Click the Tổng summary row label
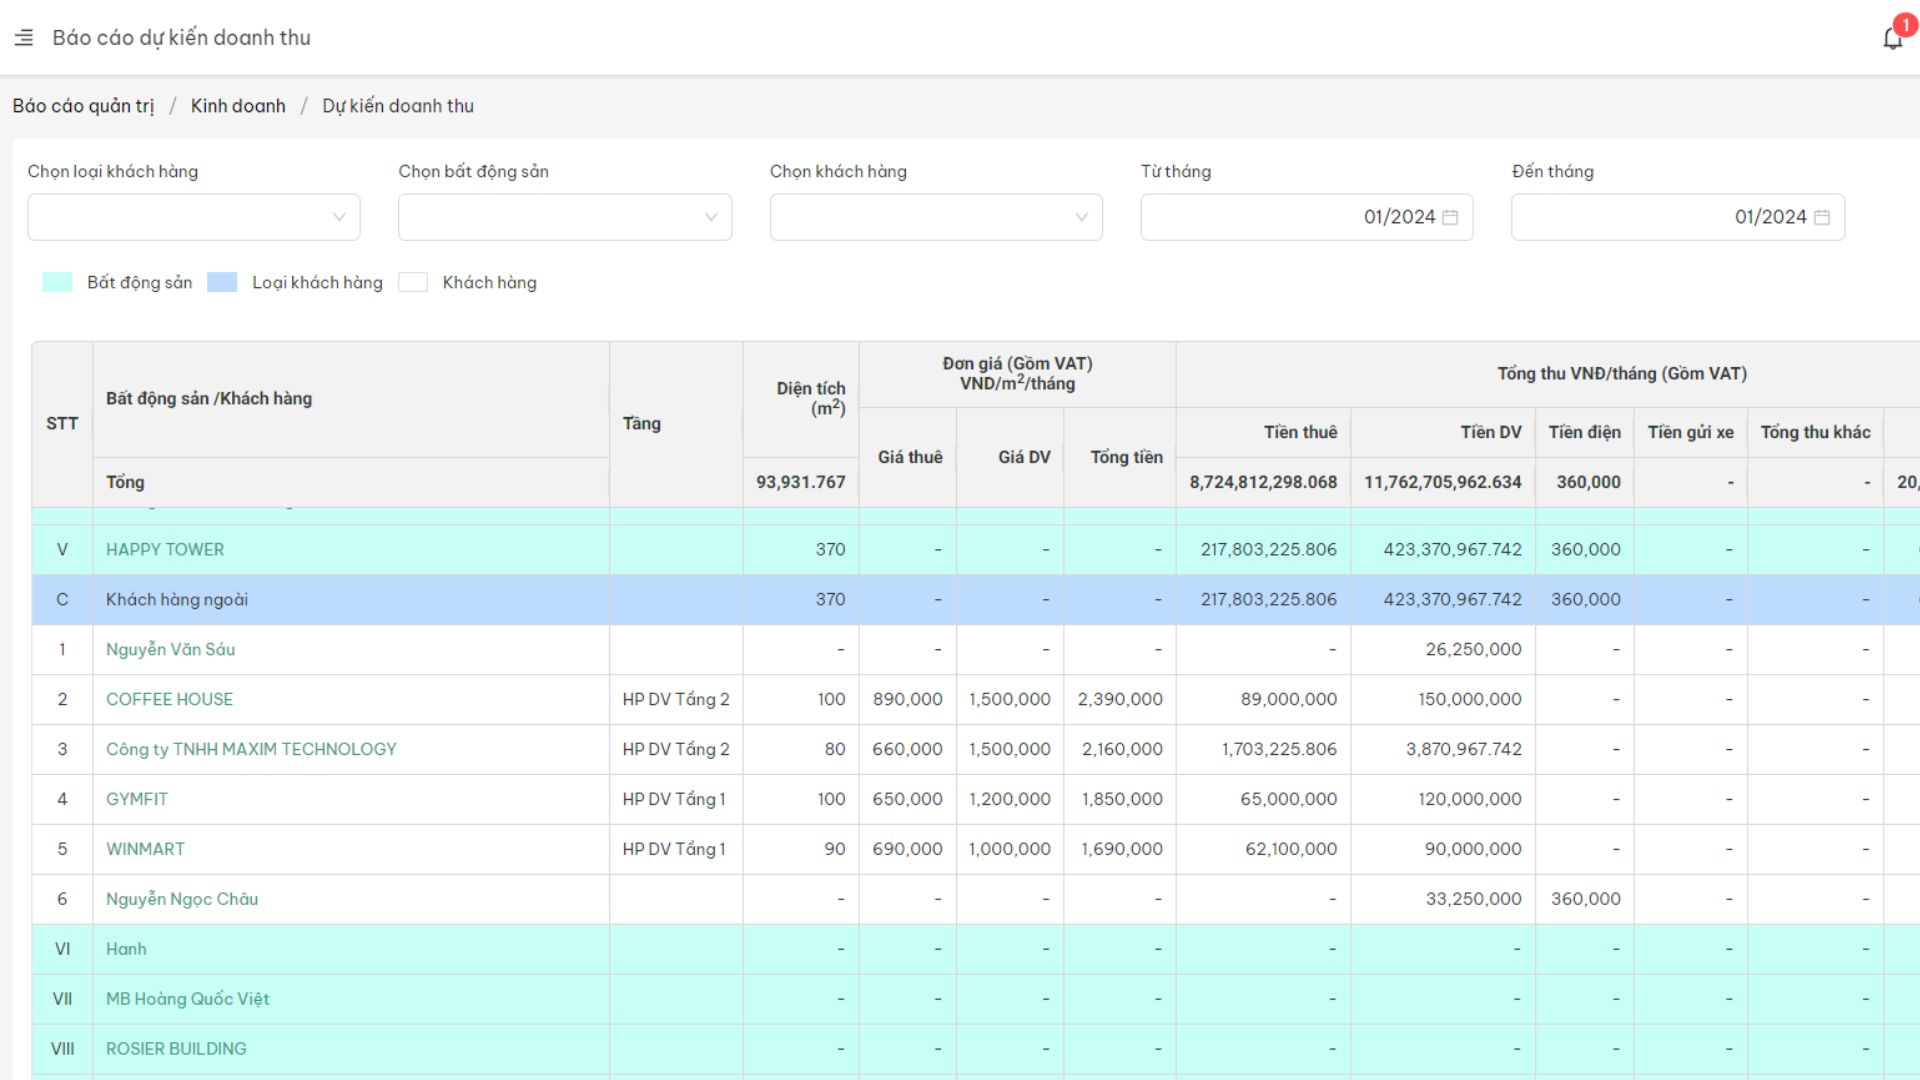Image resolution: width=1920 pixels, height=1080 pixels. click(125, 482)
